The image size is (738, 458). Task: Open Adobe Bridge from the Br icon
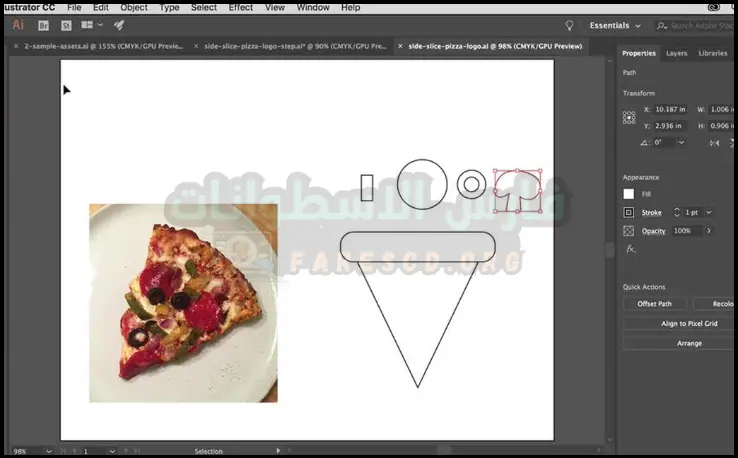click(x=43, y=25)
